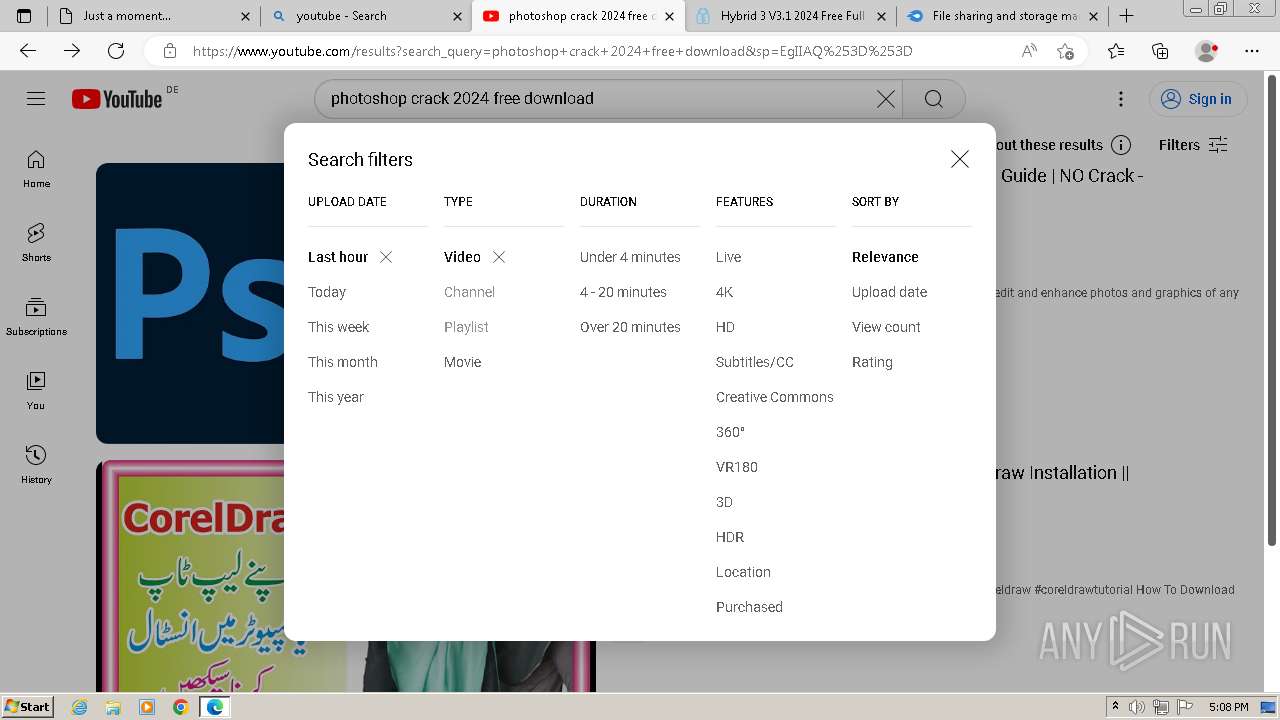The height and width of the screenshot is (720, 1280).
Task: Open the You section in sidebar
Action: [36, 391]
